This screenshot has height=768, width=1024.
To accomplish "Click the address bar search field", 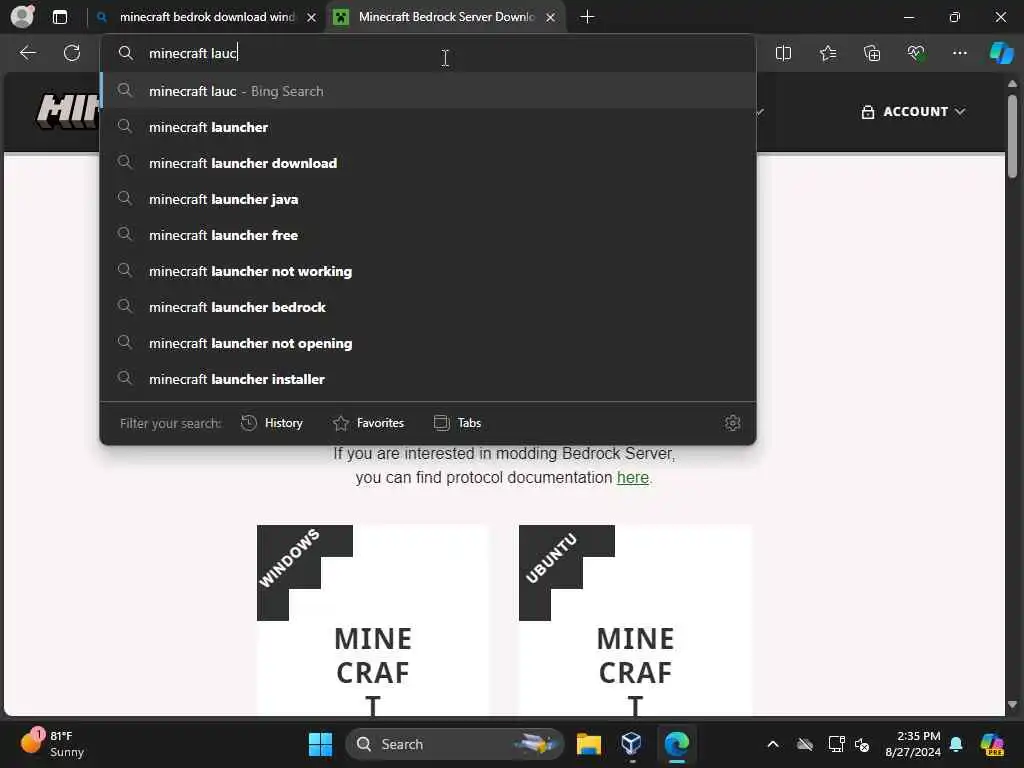I will [x=428, y=54].
